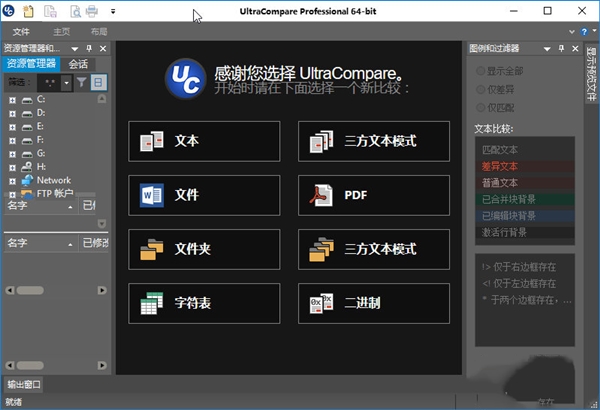The image size is (600, 410).
Task: Click the copy document icon in quick toolbar
Action: pyautogui.click(x=50, y=11)
